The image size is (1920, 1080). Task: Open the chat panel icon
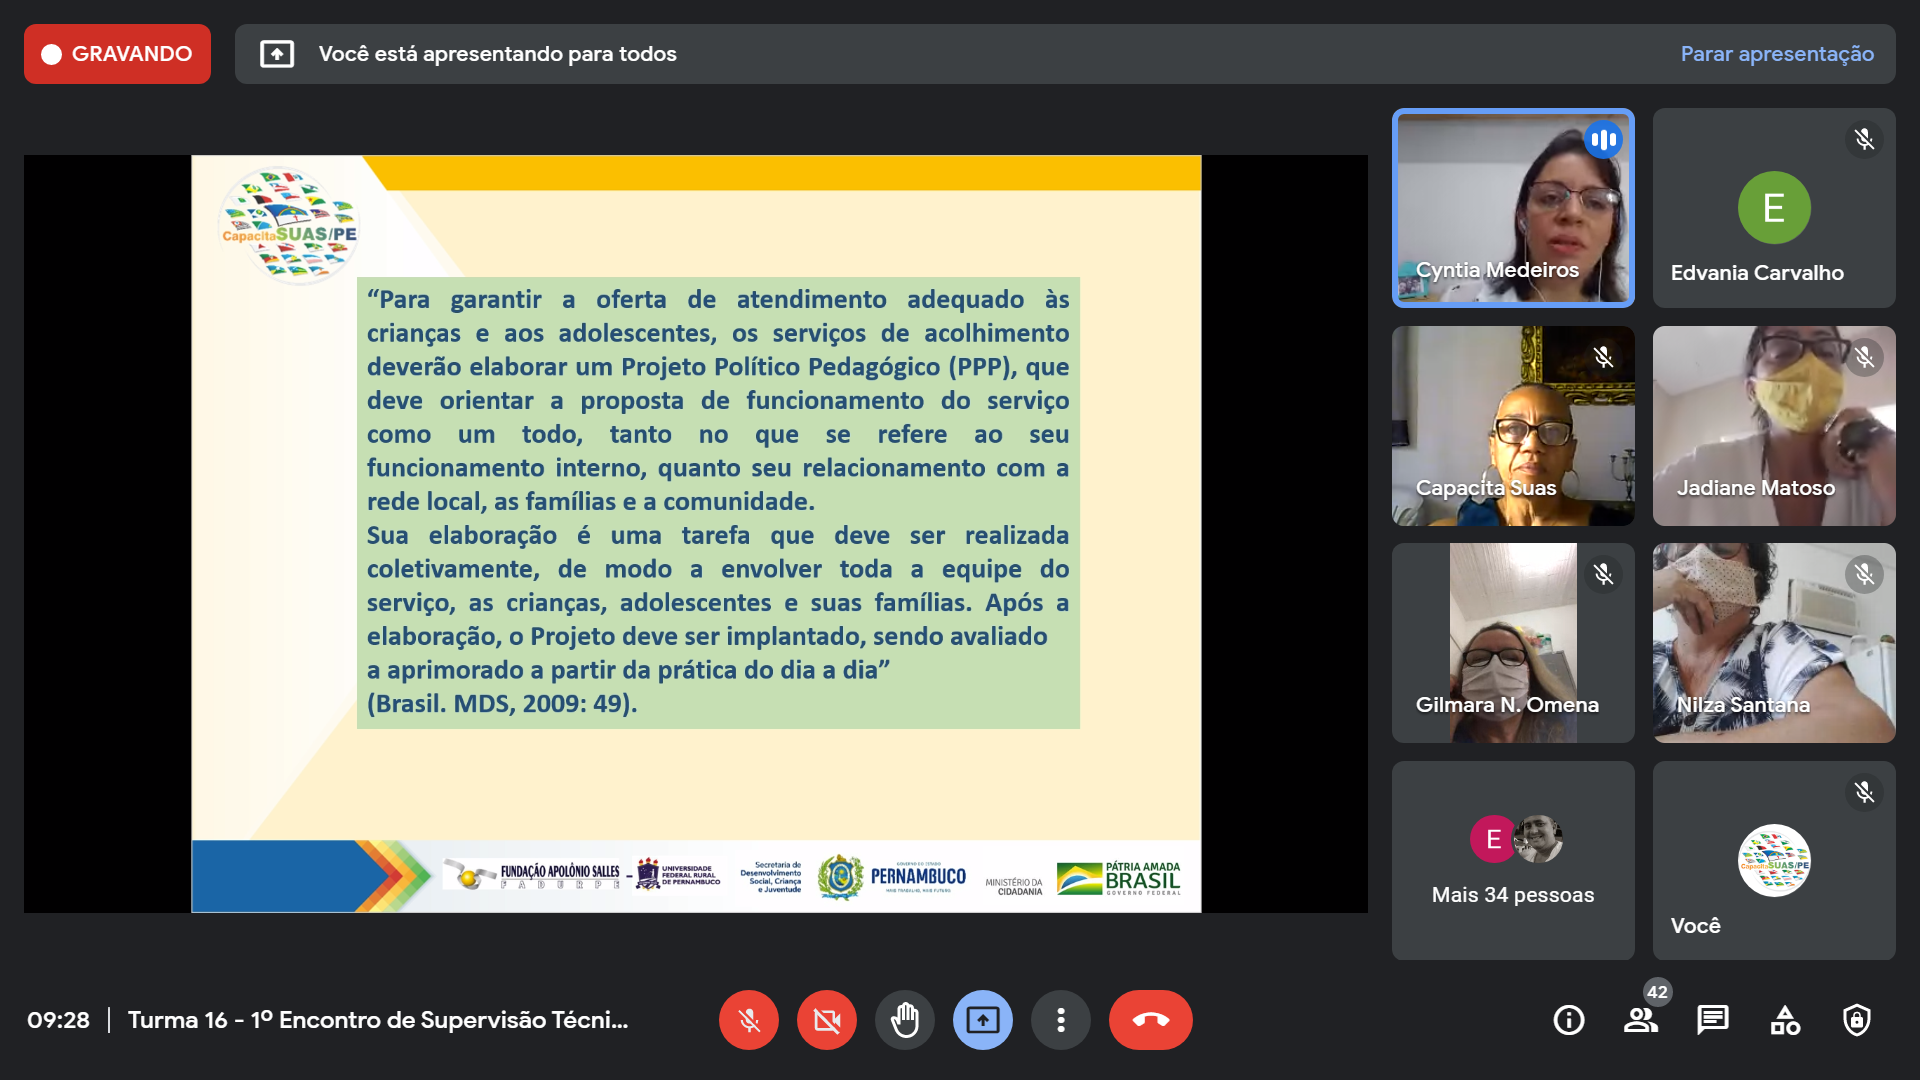[1712, 1020]
